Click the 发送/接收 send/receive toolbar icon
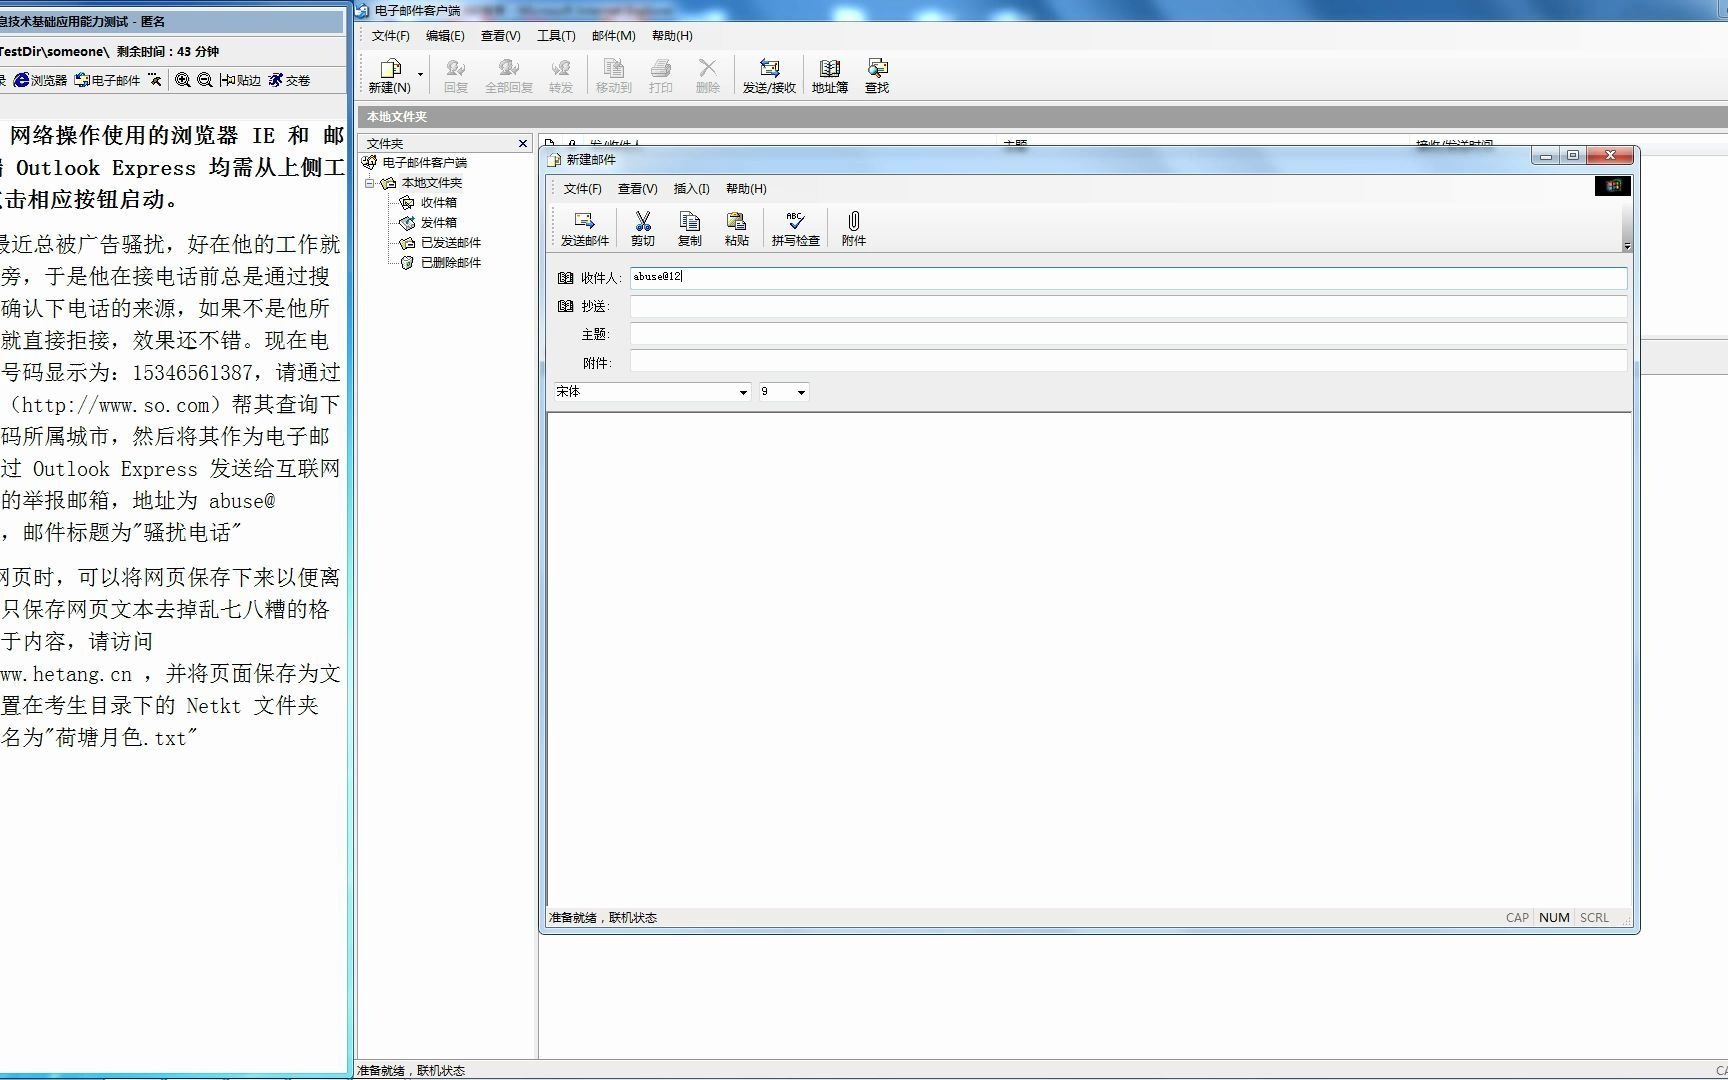1728x1080 pixels. pos(769,75)
